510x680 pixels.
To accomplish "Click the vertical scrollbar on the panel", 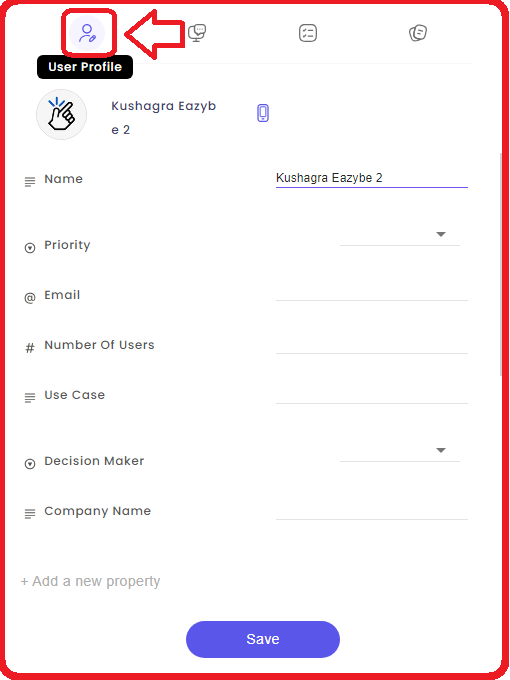I will tap(502, 265).
